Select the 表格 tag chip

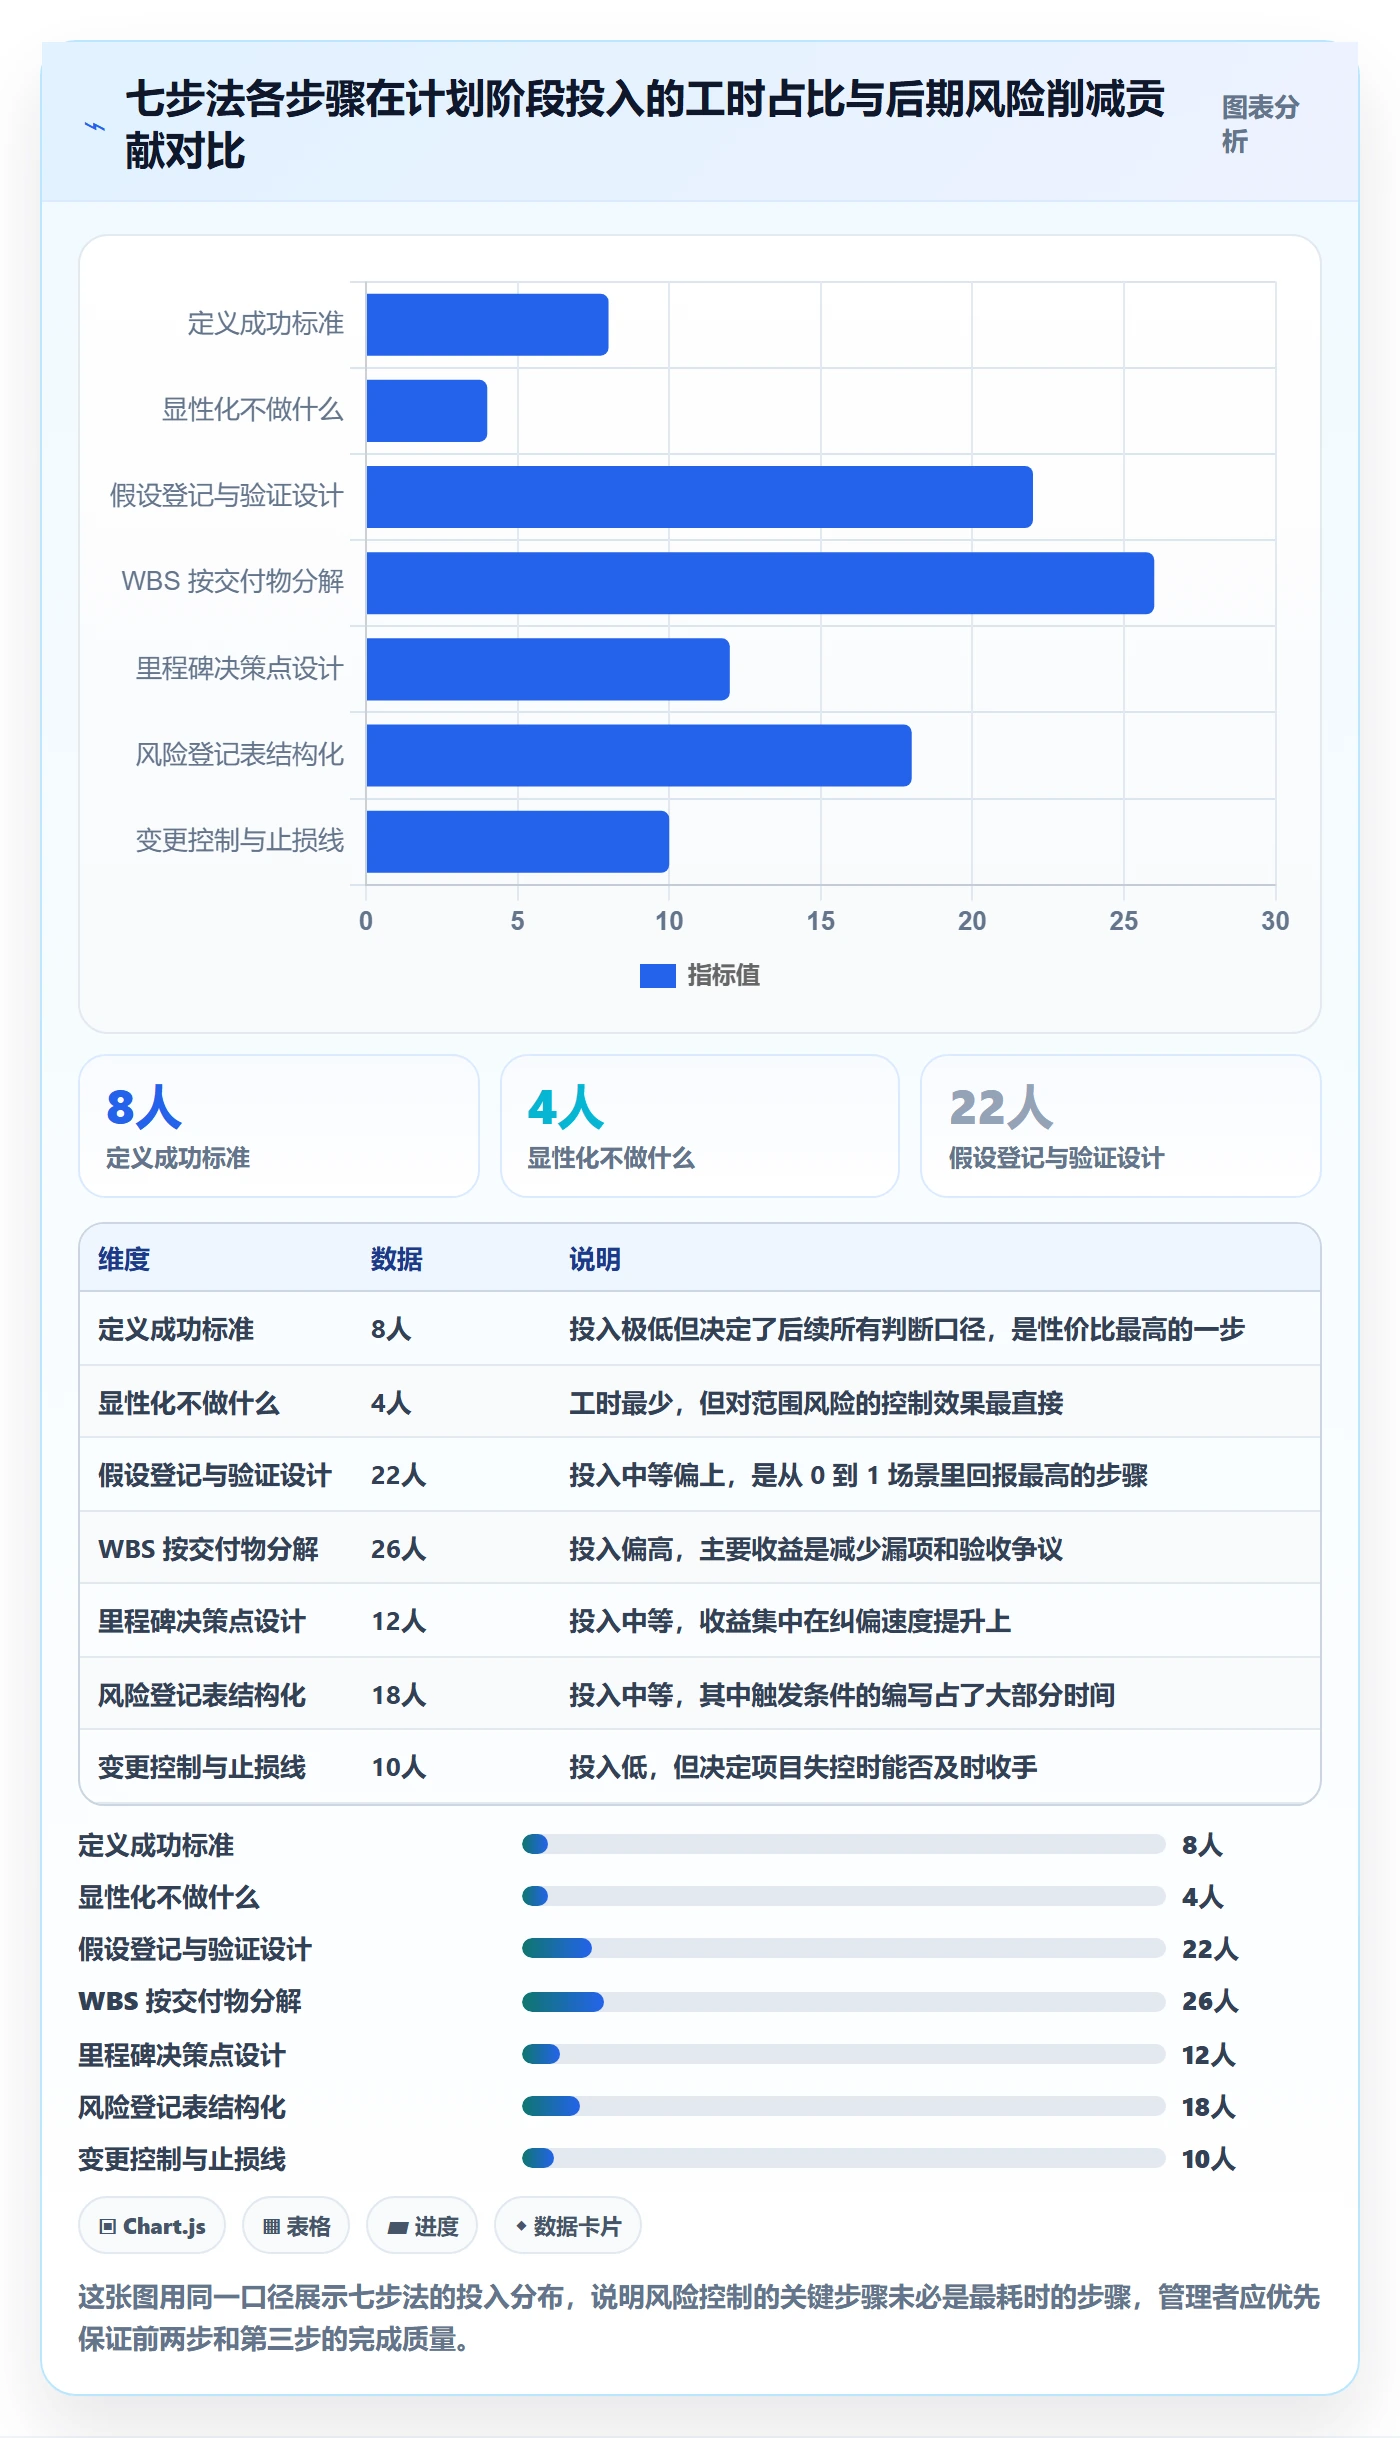(296, 2226)
